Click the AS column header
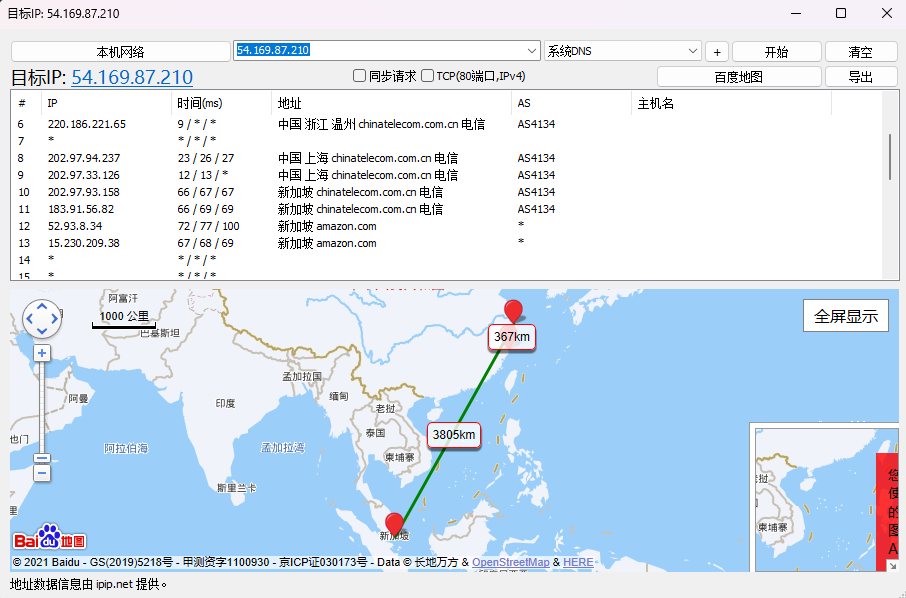The image size is (906, 598). (524, 103)
